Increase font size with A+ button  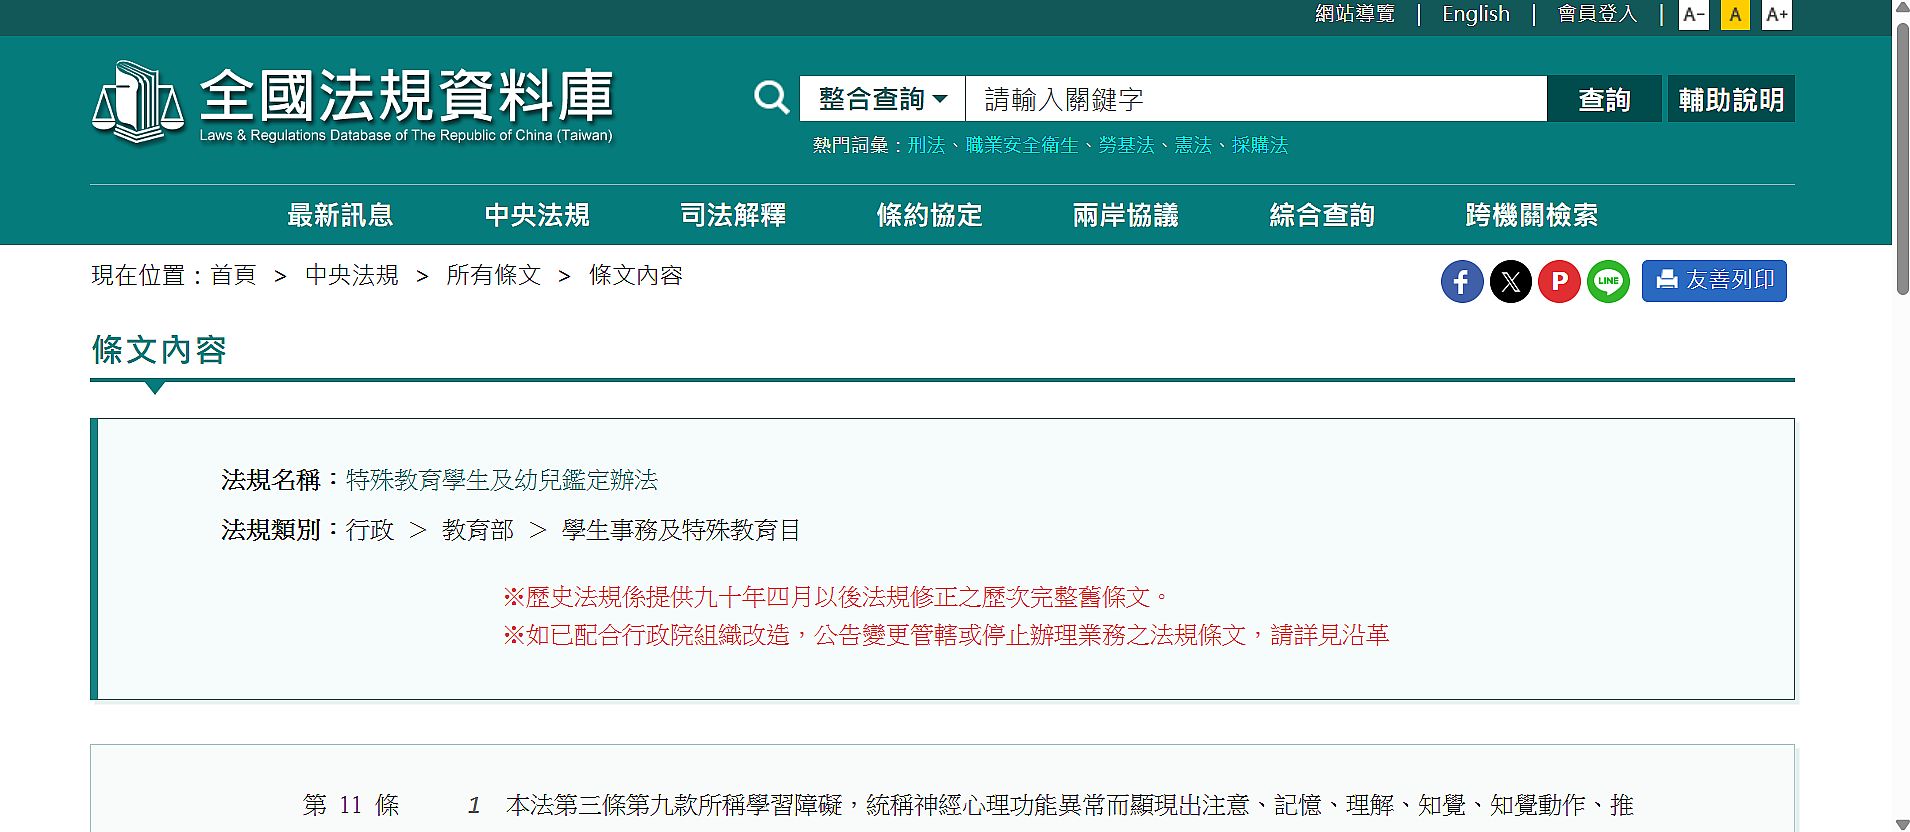[1776, 15]
